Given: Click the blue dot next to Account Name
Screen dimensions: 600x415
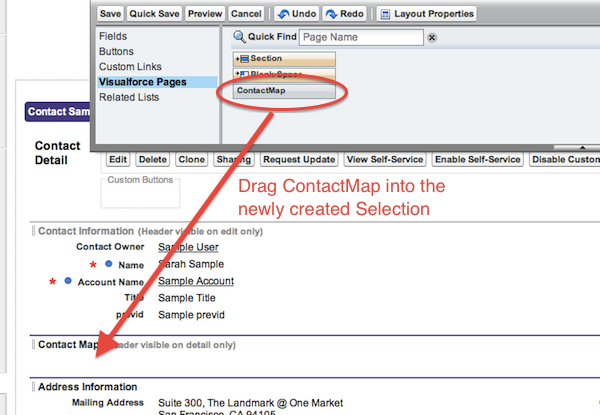Looking at the screenshot, I should [x=68, y=281].
